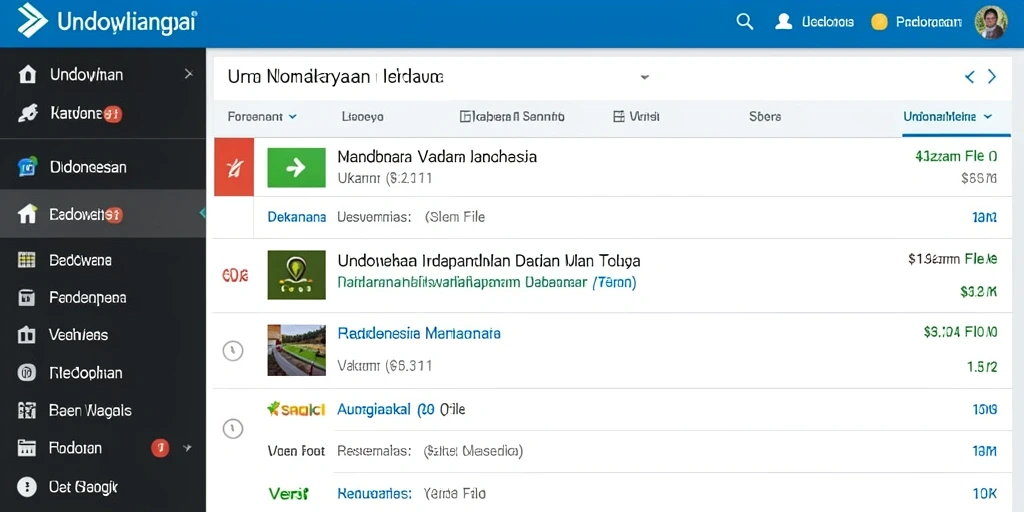This screenshot has height=512, width=1024.
Task: Click the Pendenpena icon in sidebar
Action: click(27, 298)
